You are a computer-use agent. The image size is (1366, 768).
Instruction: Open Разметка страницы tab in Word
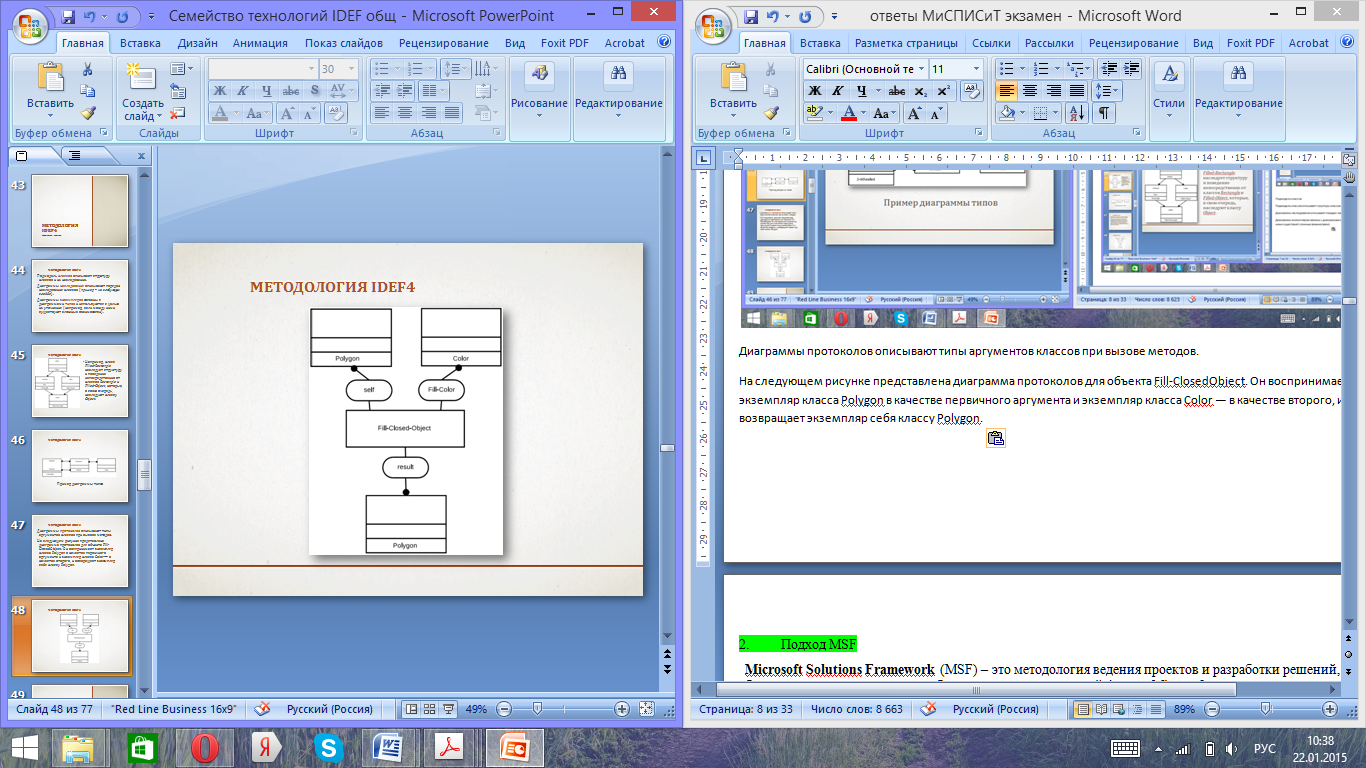(906, 43)
